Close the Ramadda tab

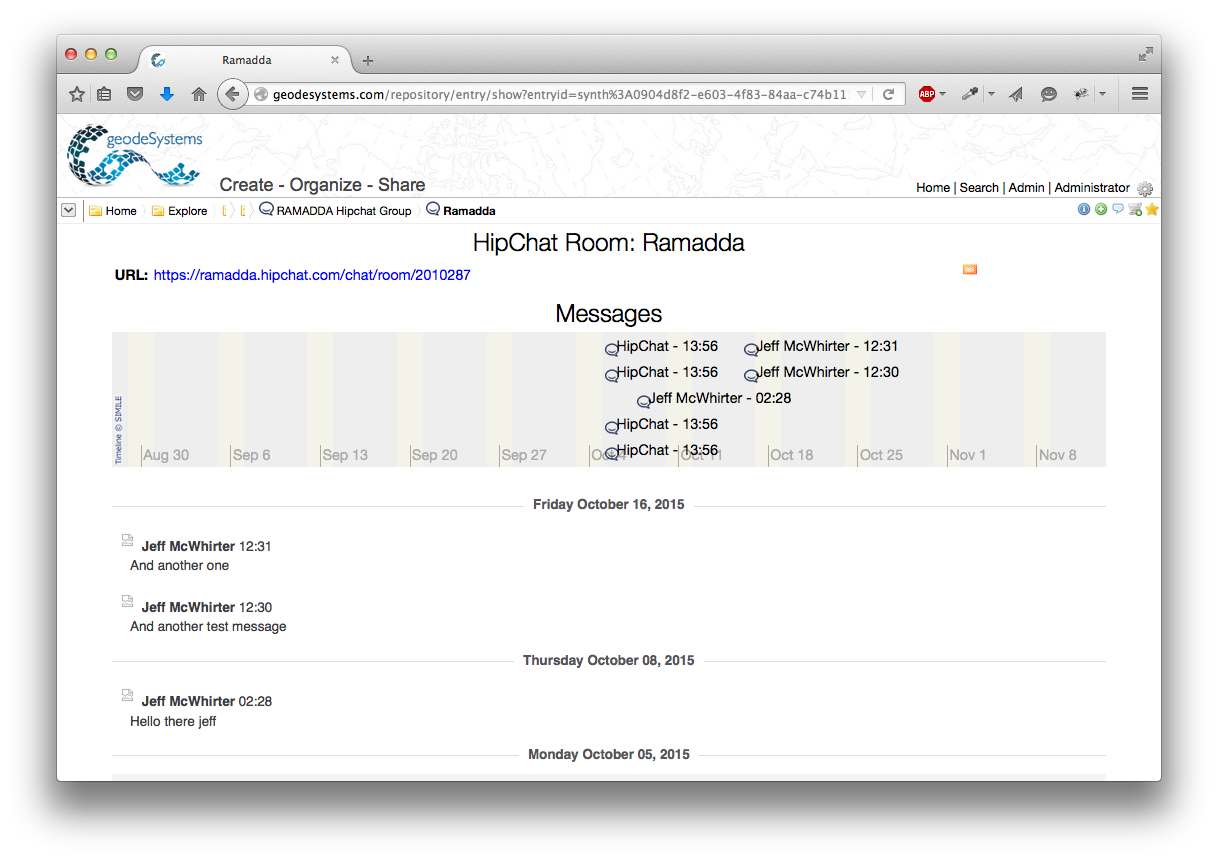click(334, 60)
